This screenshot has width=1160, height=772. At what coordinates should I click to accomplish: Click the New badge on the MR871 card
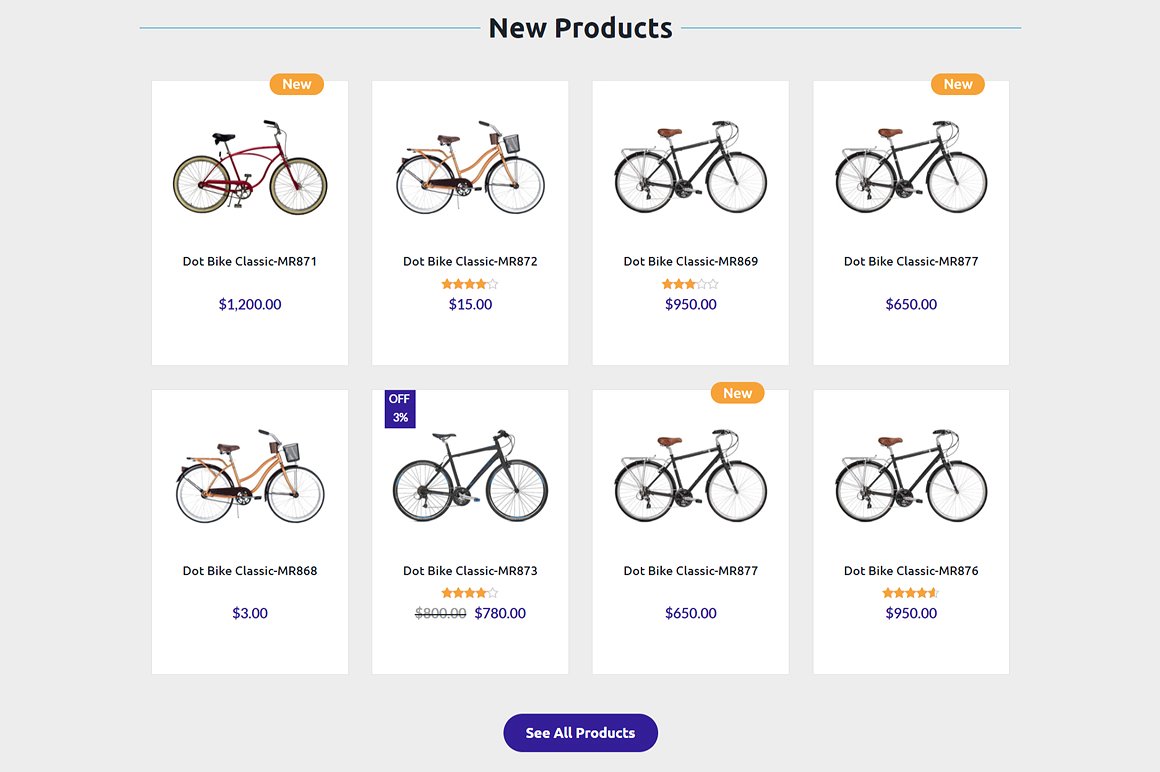[x=297, y=84]
